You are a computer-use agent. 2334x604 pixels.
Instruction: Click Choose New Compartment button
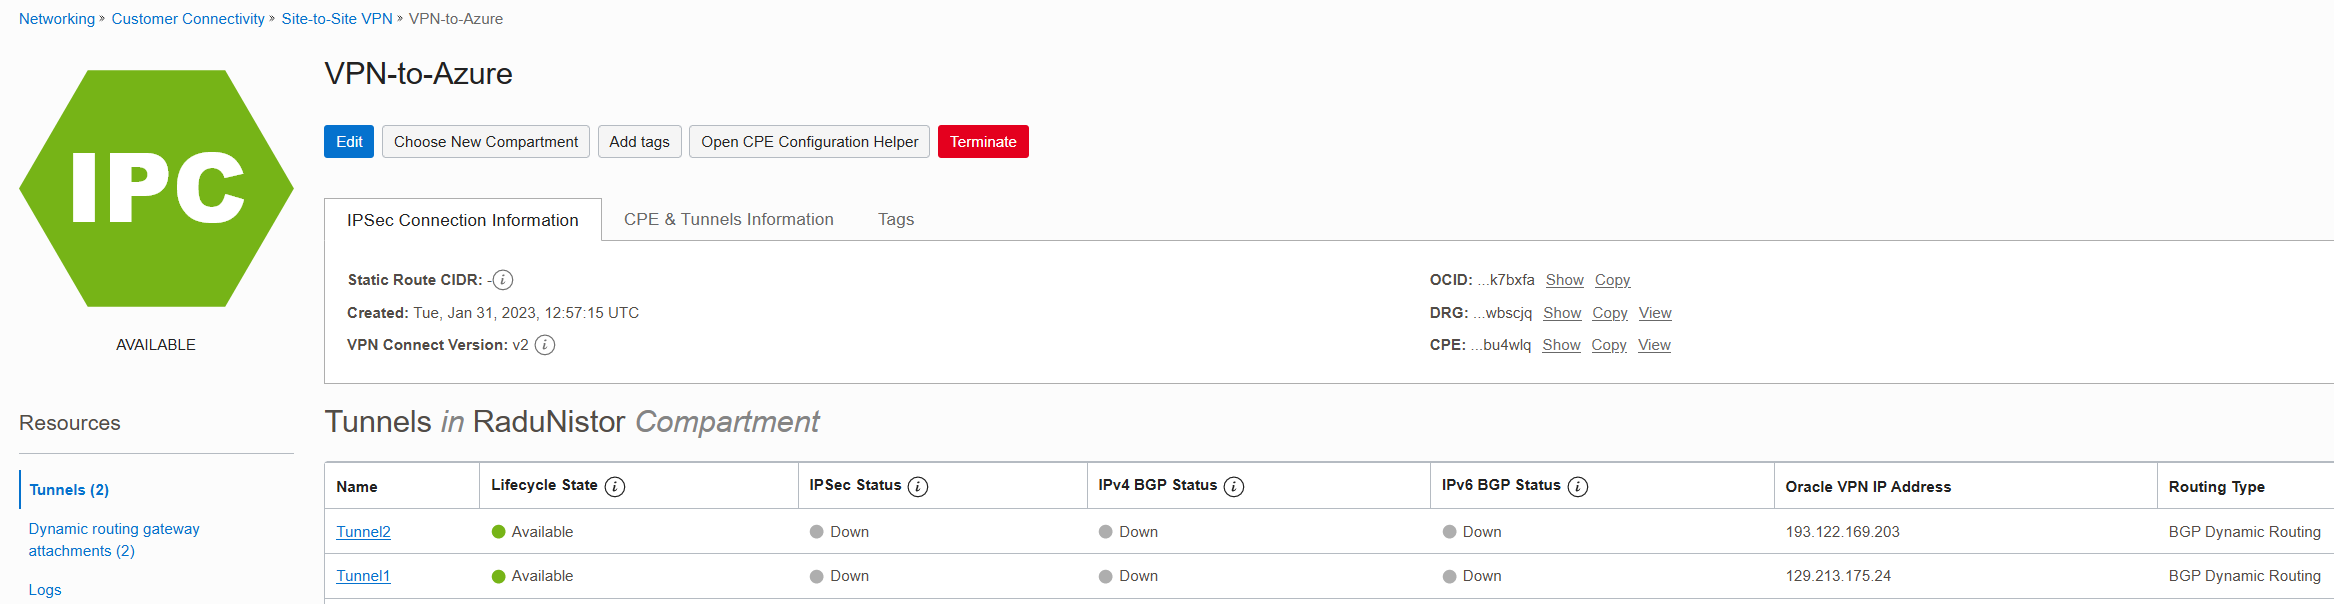coord(485,142)
